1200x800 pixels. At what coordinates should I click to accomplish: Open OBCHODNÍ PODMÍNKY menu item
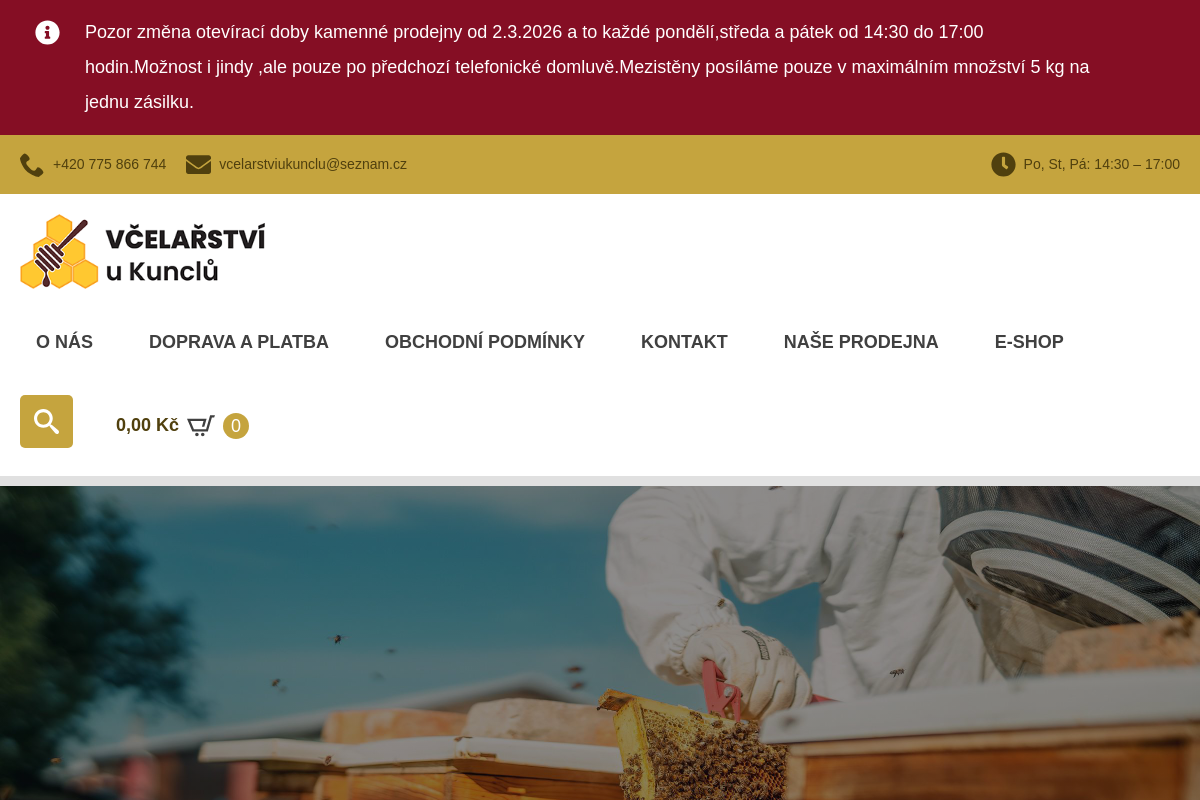485,342
